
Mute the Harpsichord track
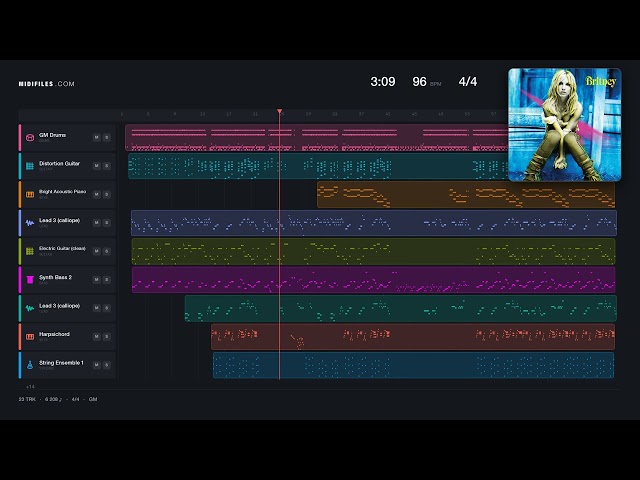point(96,336)
